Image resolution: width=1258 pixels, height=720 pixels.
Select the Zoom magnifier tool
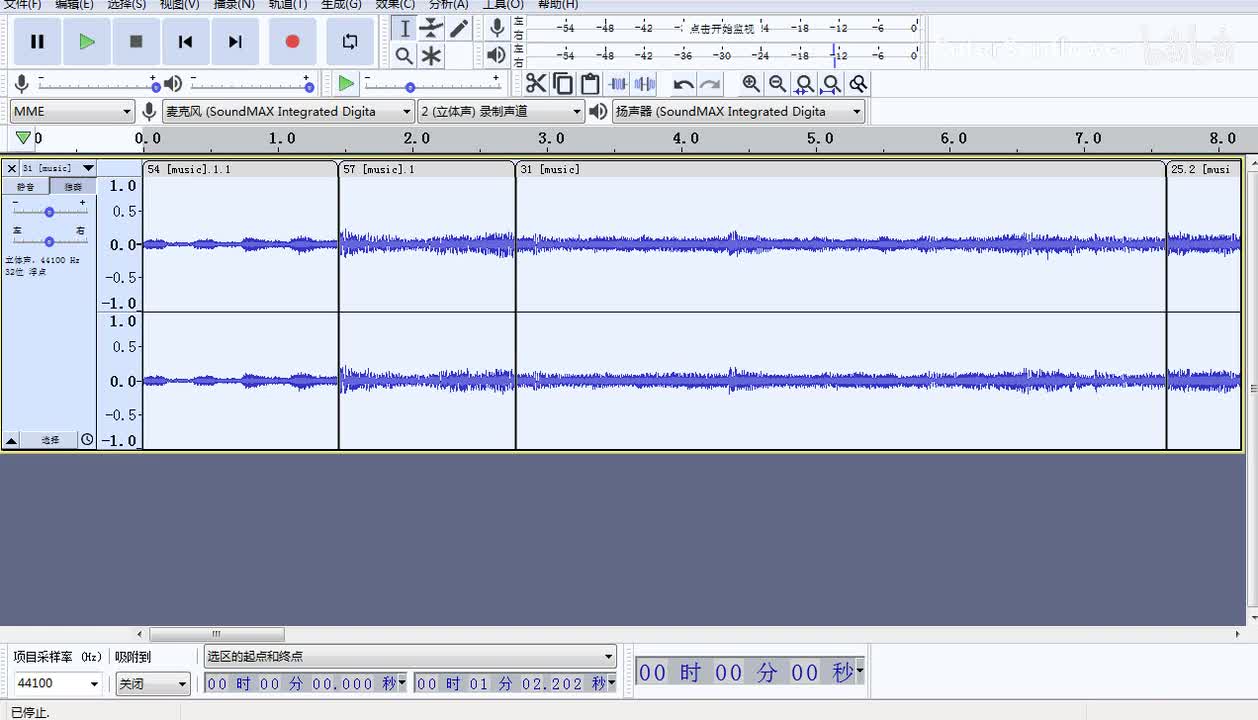[404, 56]
